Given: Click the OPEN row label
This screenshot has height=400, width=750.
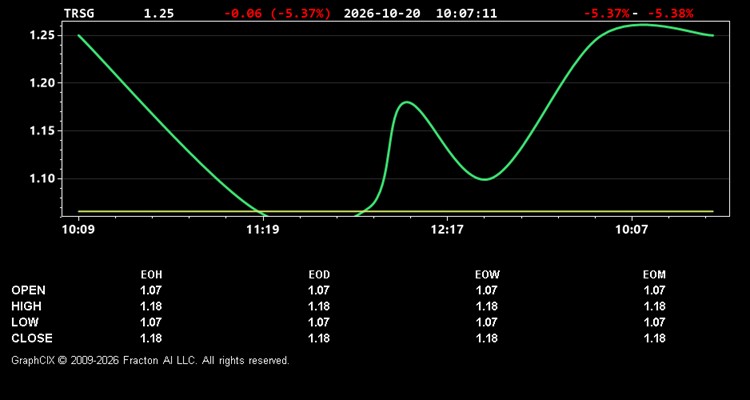Looking at the screenshot, I should click(x=29, y=290).
